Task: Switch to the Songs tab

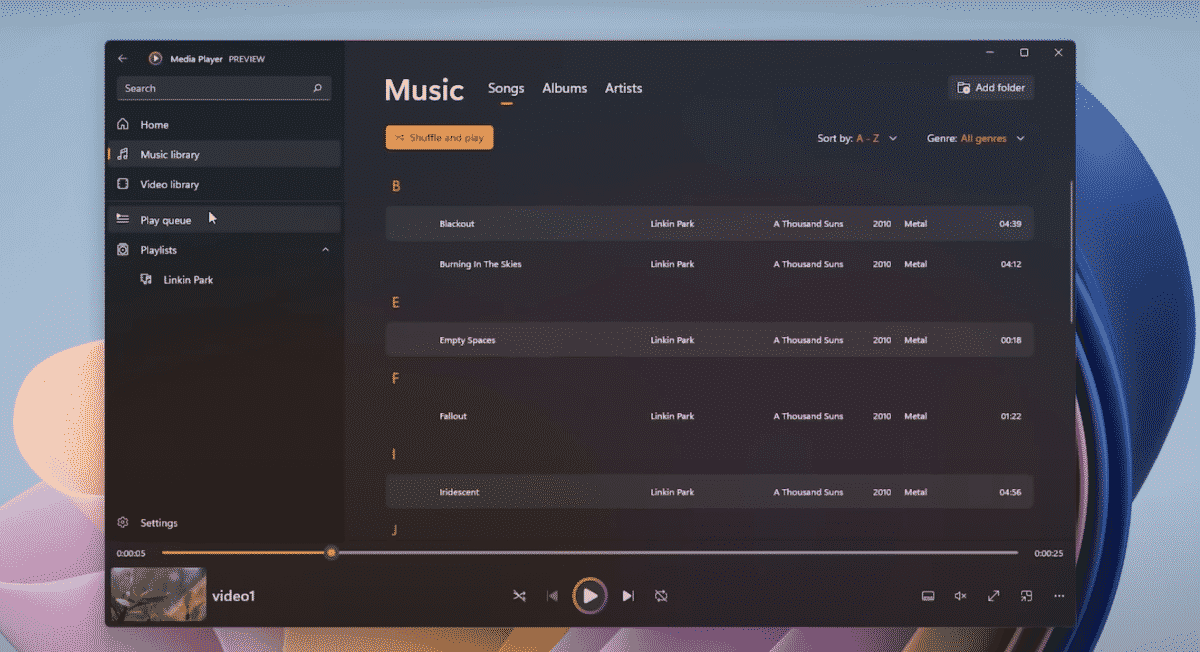Action: click(506, 88)
